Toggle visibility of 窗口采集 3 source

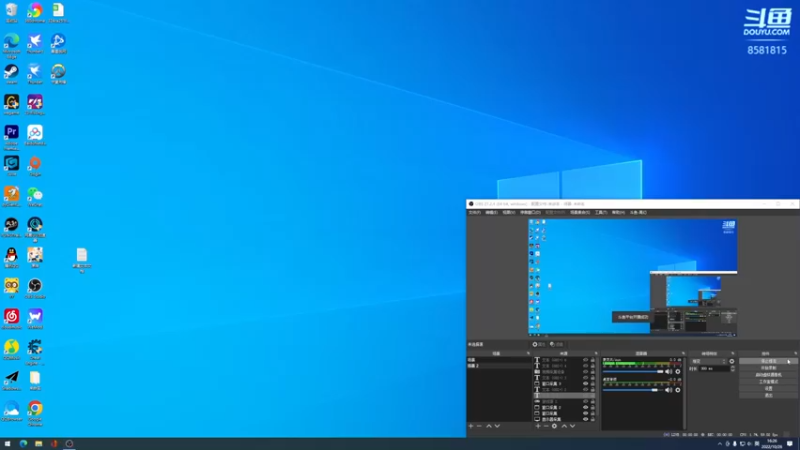pyautogui.click(x=586, y=384)
